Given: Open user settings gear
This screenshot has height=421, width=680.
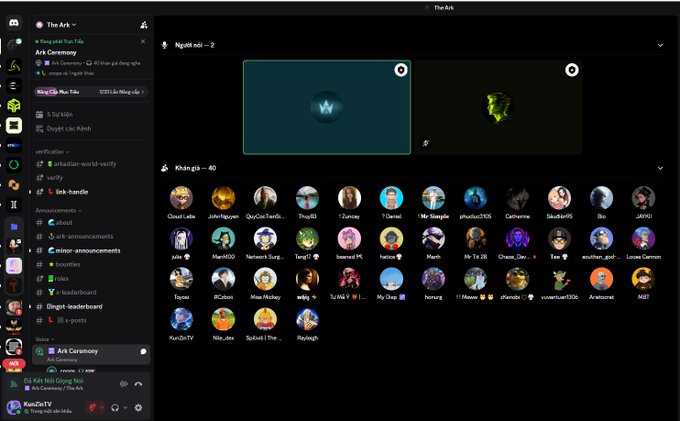Looking at the screenshot, I should pos(138,408).
